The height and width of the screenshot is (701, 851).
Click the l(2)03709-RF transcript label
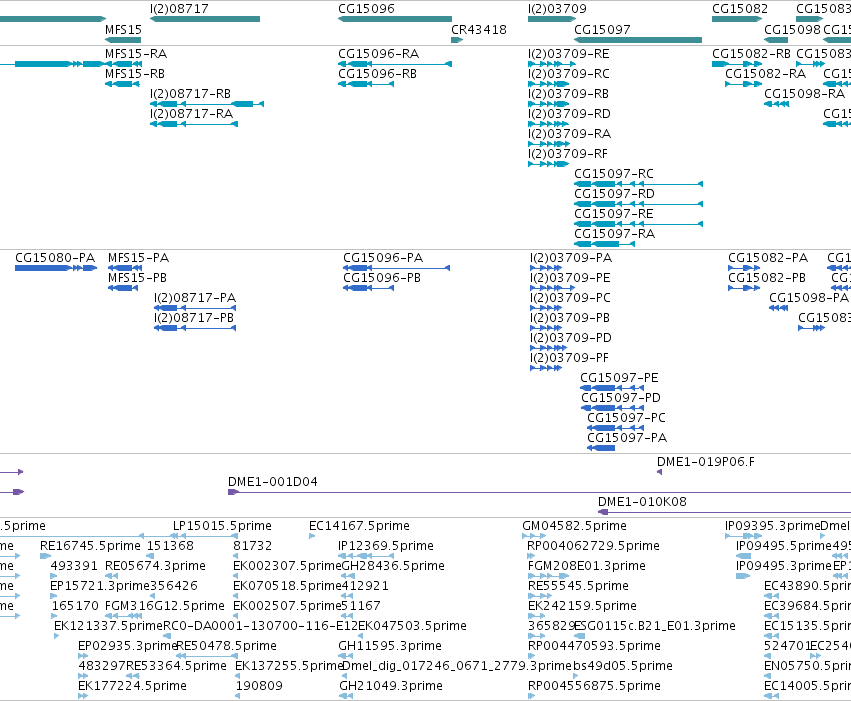pyautogui.click(x=568, y=154)
